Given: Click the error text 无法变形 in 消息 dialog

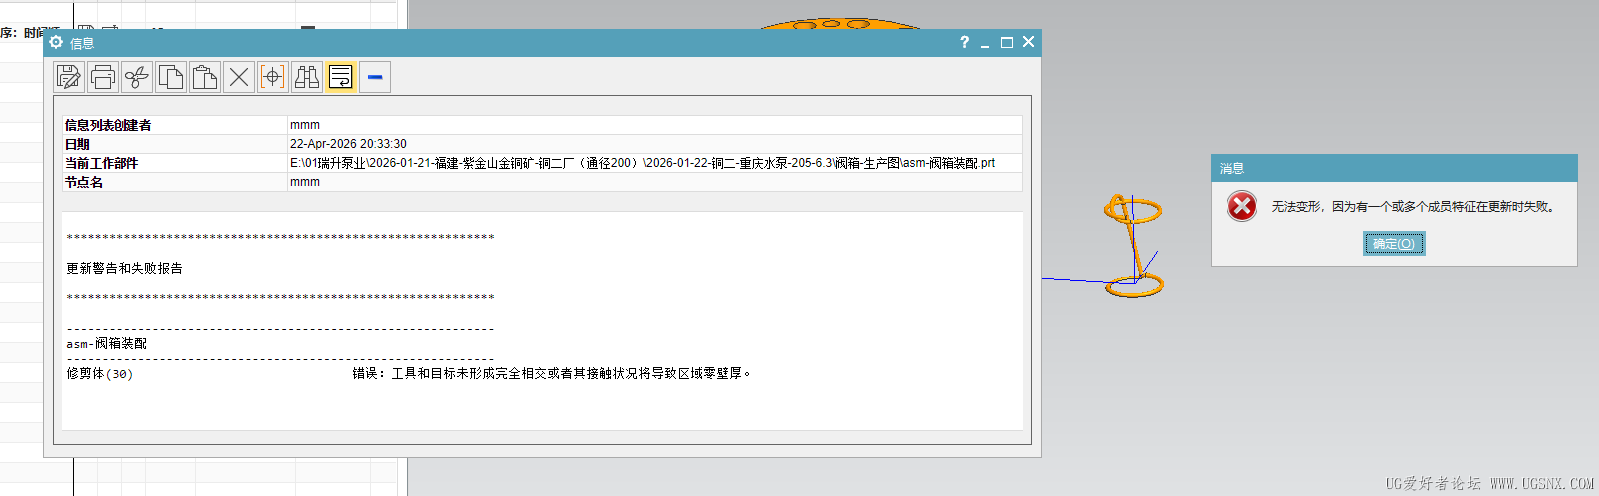Looking at the screenshot, I should tap(1415, 207).
